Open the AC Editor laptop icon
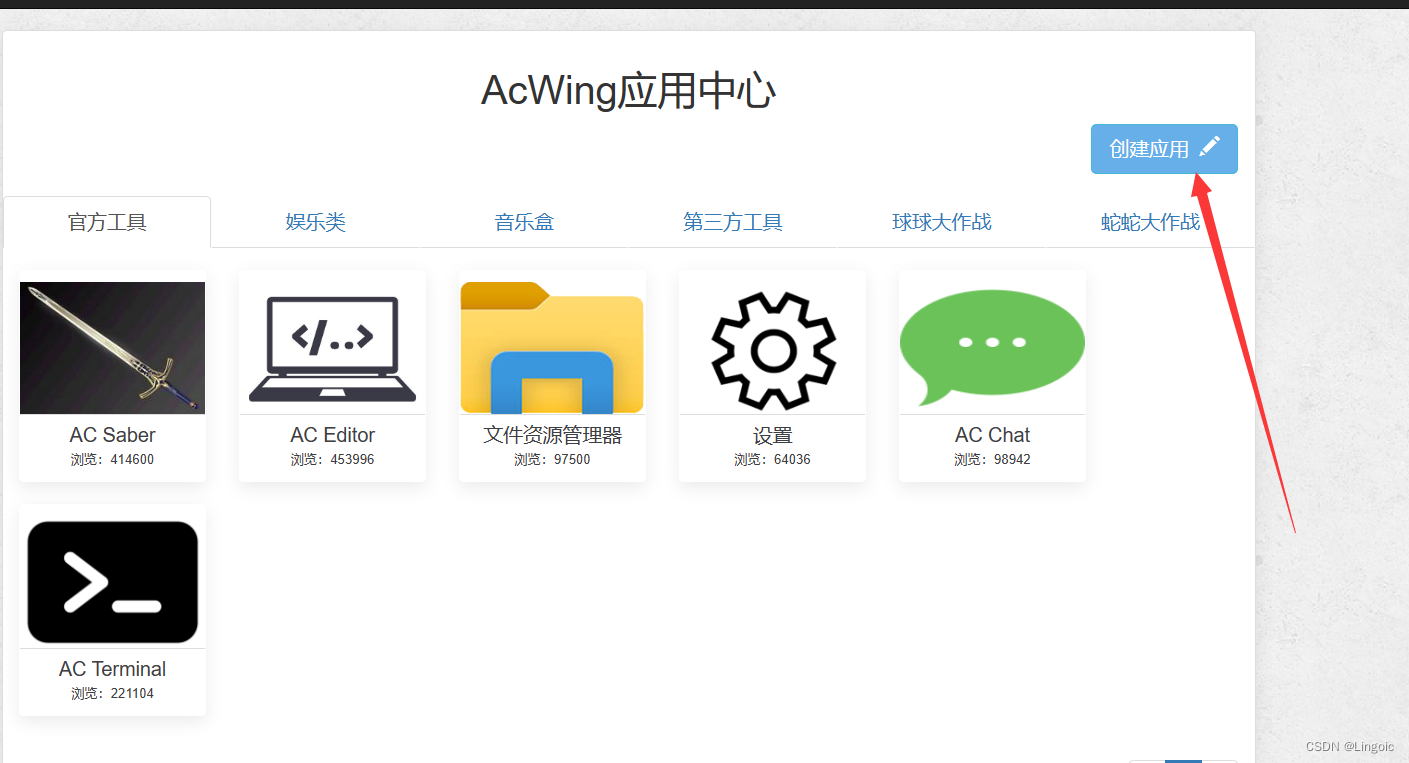The height and width of the screenshot is (763, 1409). (x=332, y=347)
